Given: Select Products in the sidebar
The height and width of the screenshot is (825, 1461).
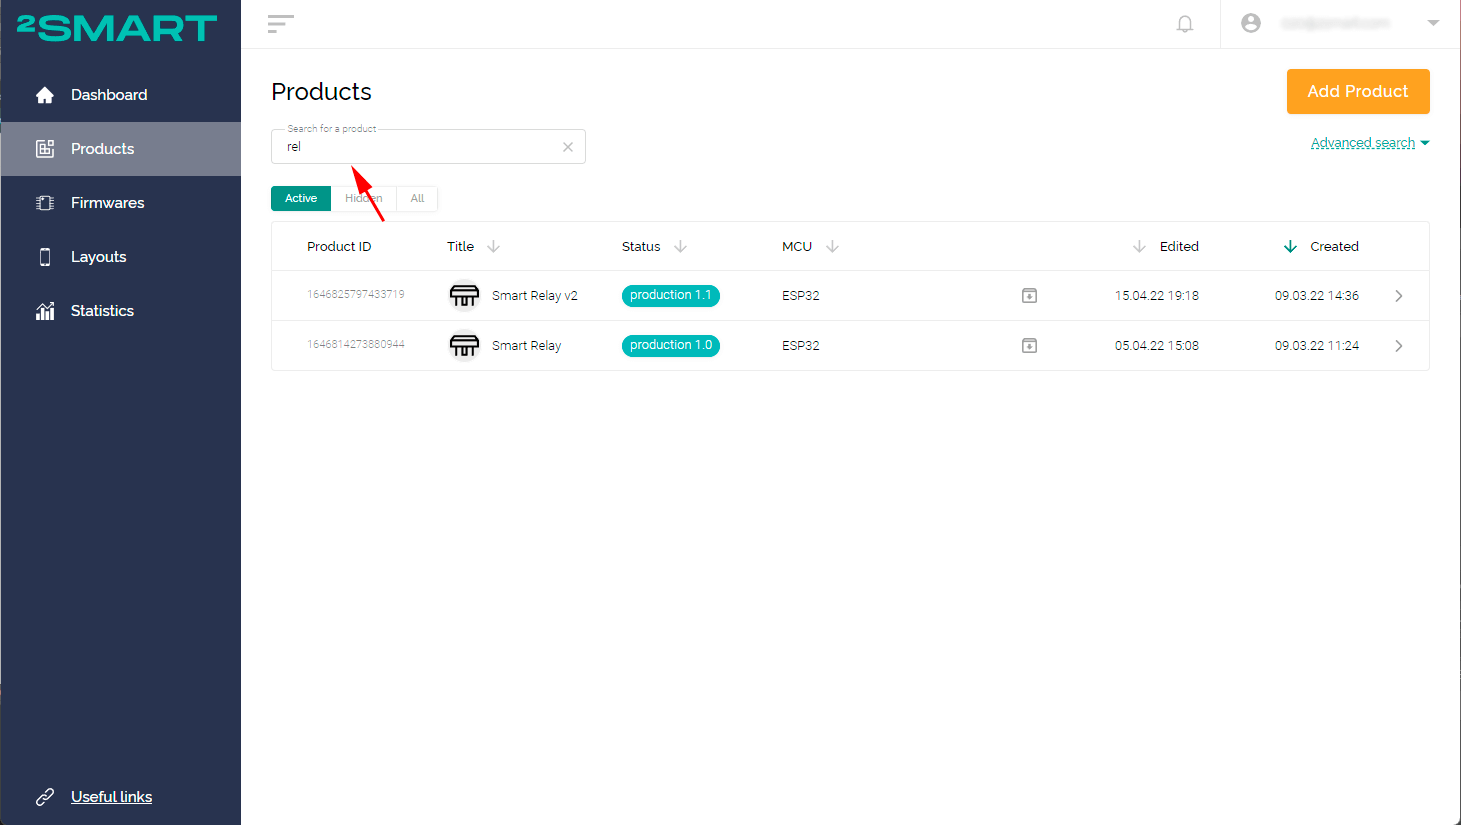Looking at the screenshot, I should (120, 149).
